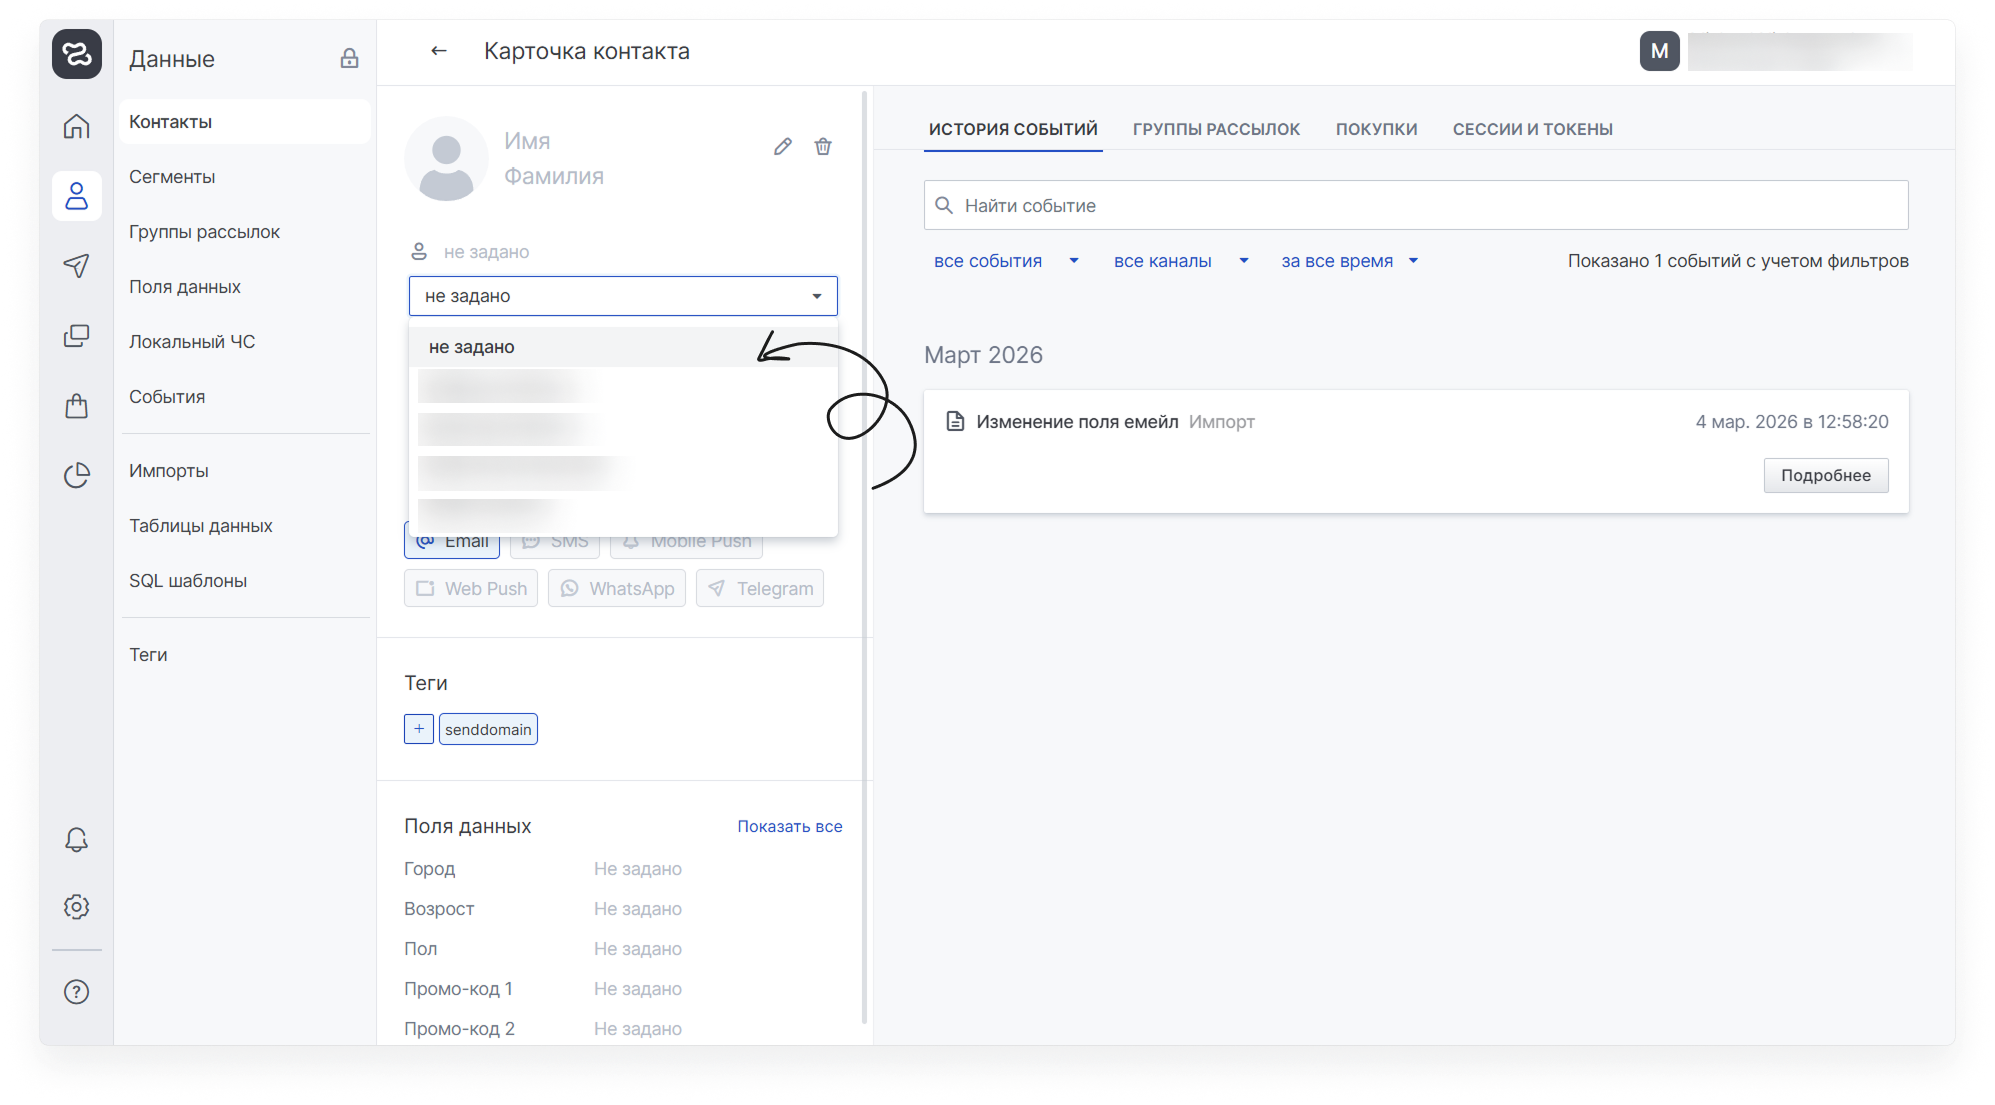
Task: Open the bell notifications icon
Action: [x=77, y=840]
